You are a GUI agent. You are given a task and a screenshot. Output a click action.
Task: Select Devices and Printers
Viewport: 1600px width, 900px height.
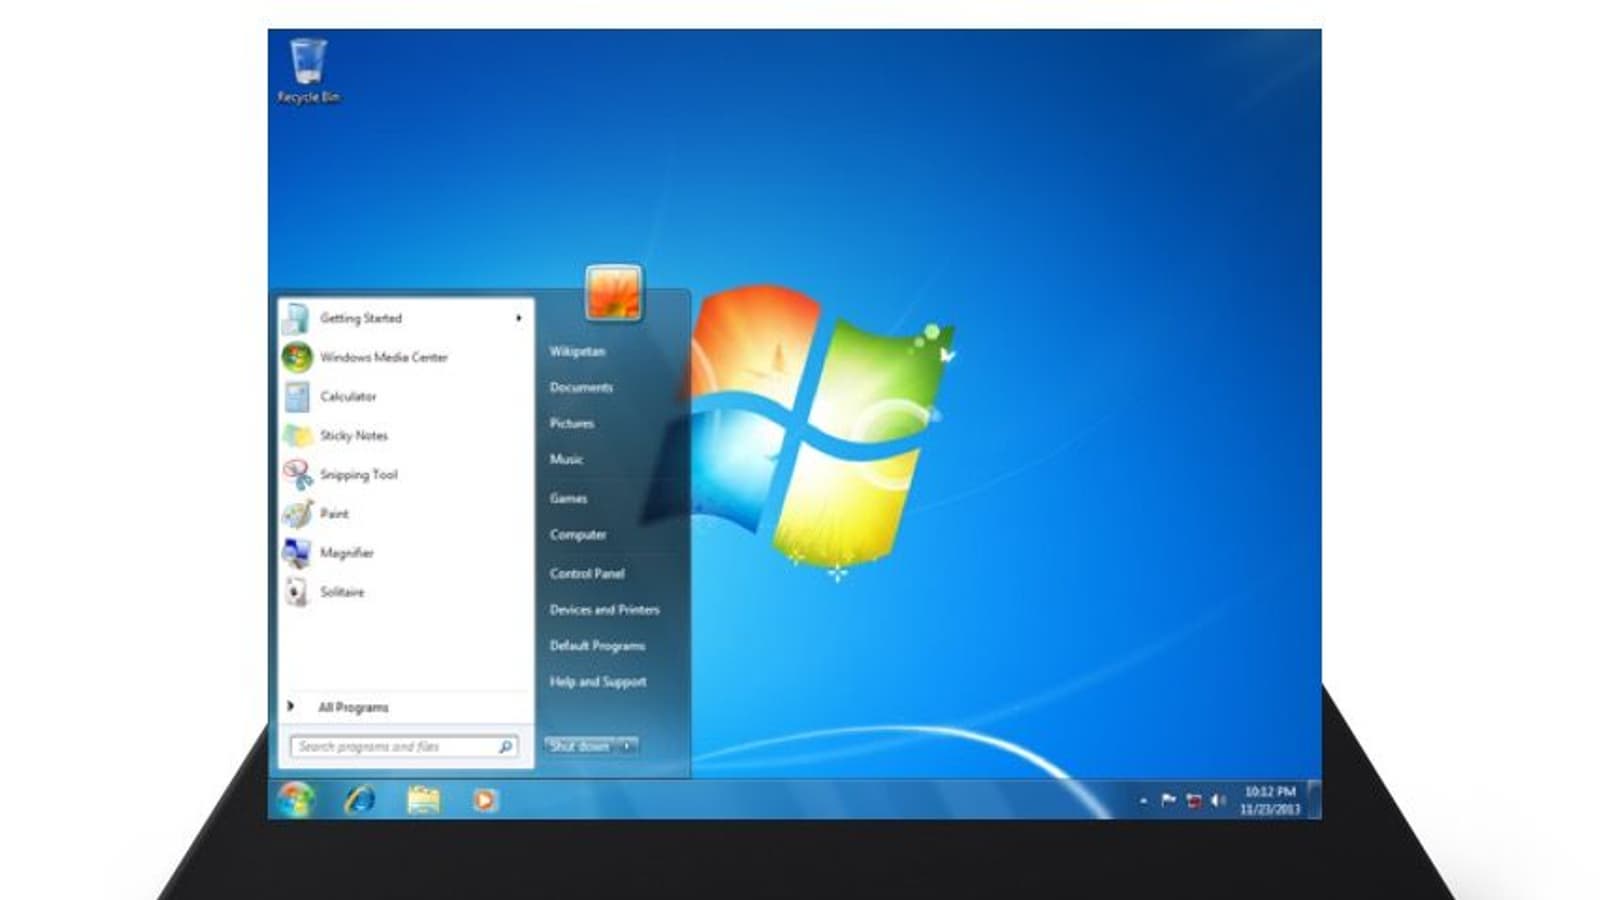coord(604,609)
